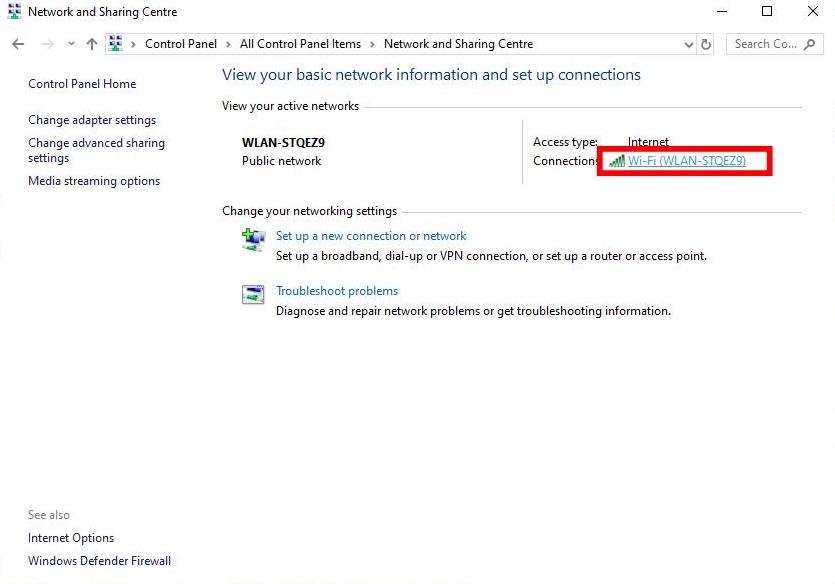Click the Troubleshoot problems icon

253,294
